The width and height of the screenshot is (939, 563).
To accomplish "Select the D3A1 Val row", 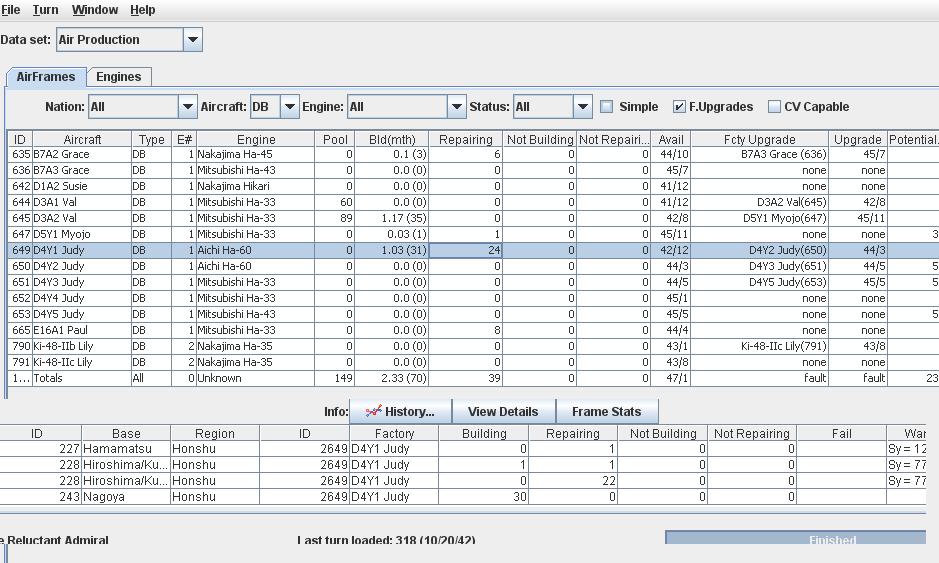I will [473, 202].
